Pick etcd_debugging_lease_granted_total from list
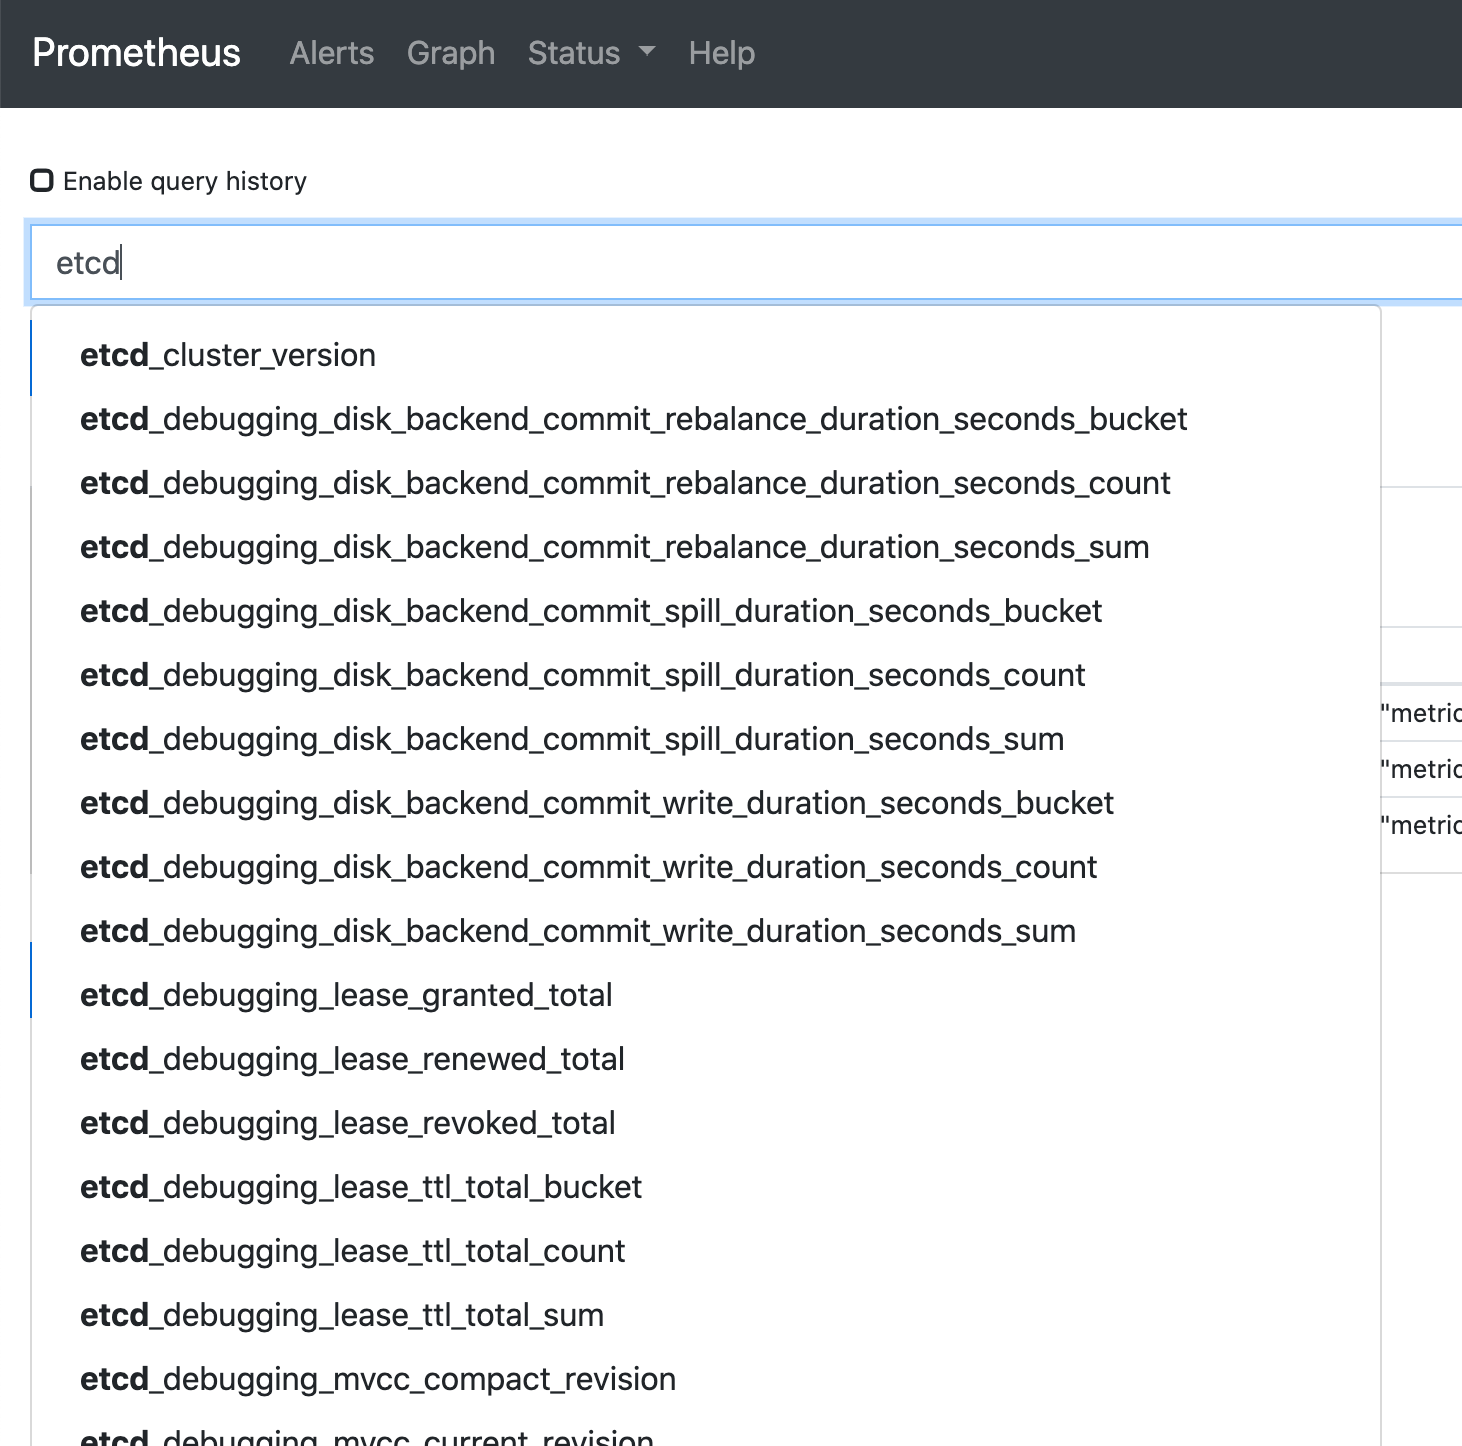Screen dimensions: 1462x1446 click(x=346, y=994)
